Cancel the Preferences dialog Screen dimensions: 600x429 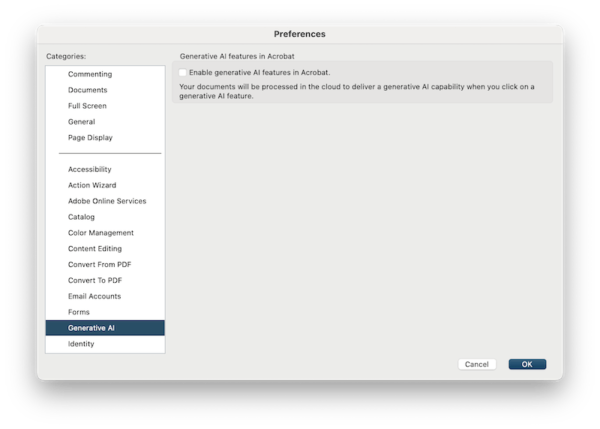[x=477, y=364]
